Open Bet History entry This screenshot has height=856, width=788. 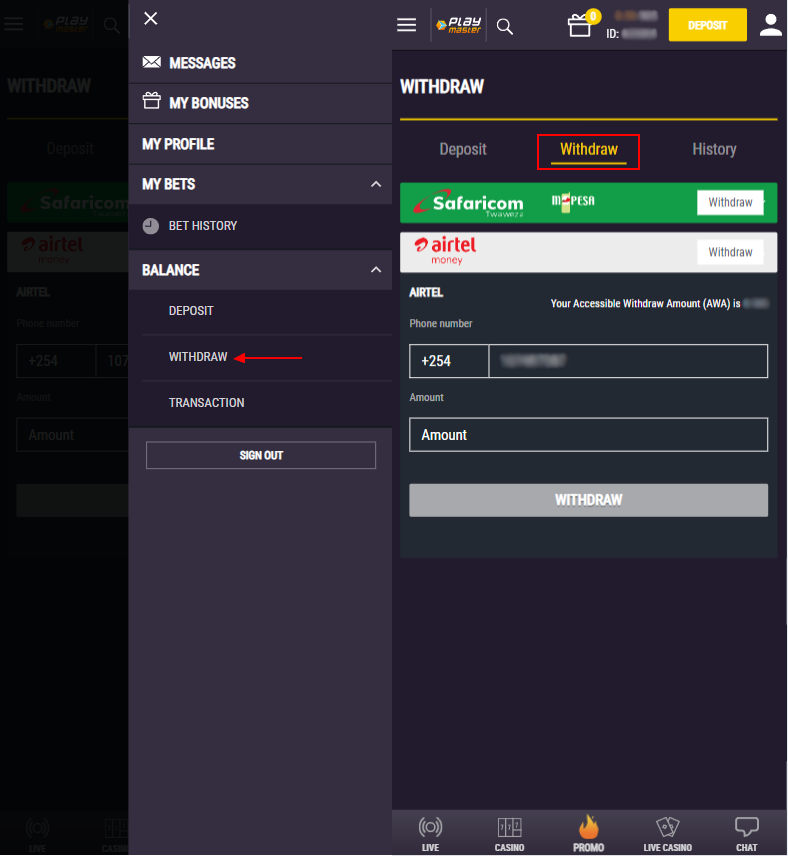(x=260, y=227)
